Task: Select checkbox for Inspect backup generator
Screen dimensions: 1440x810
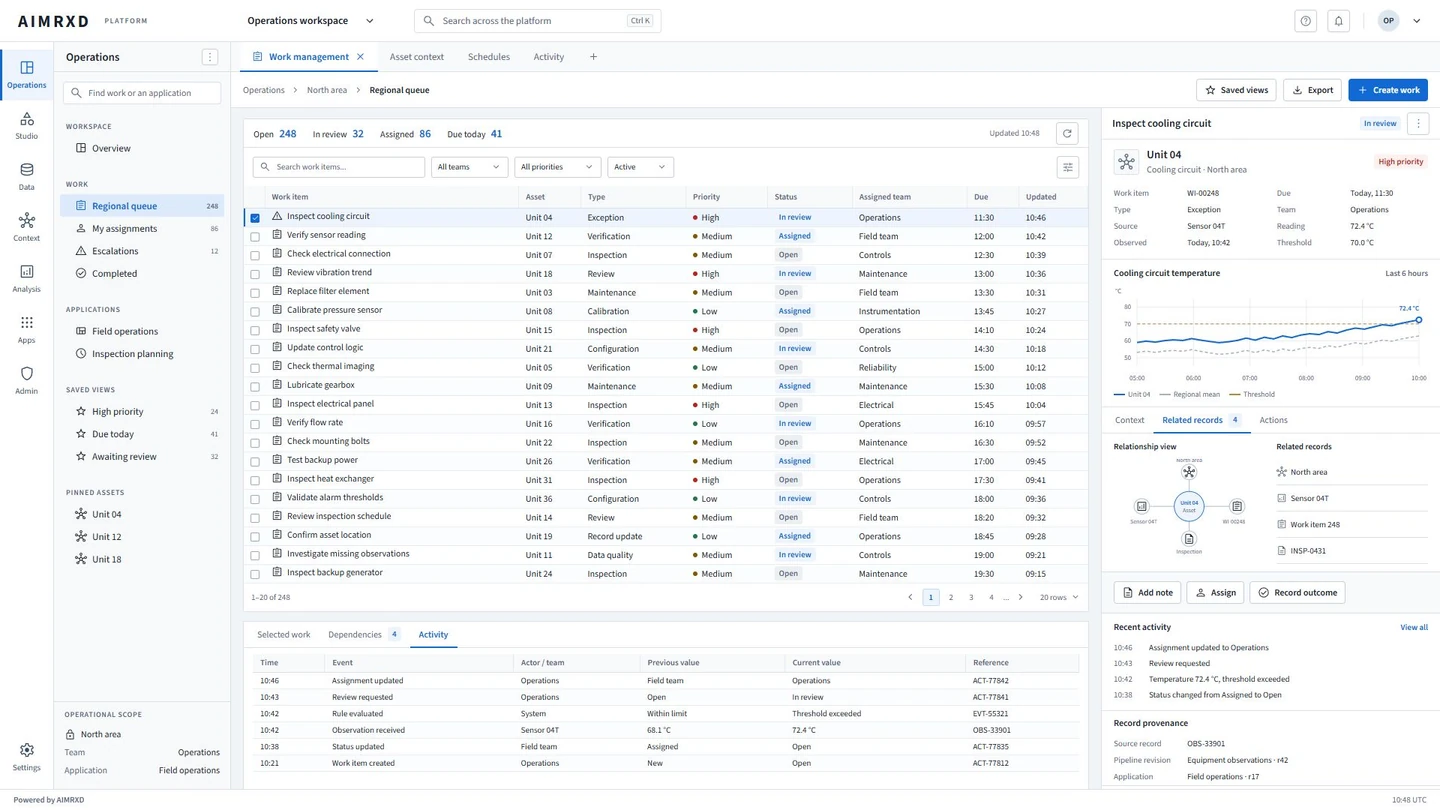Action: click(x=255, y=574)
